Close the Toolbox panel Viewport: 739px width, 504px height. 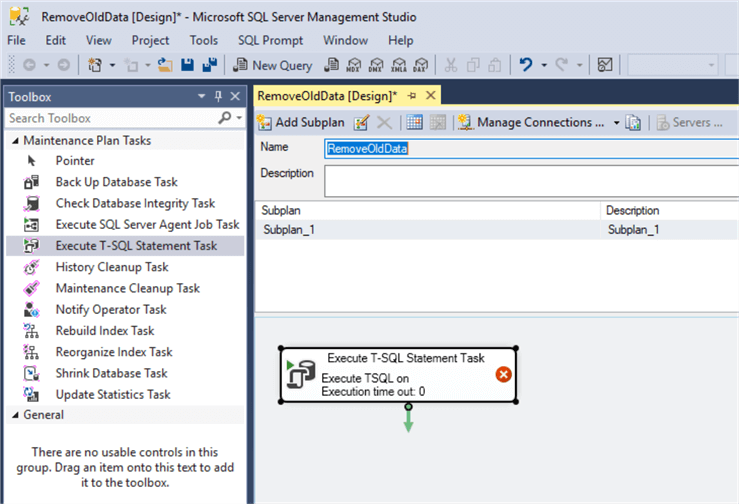pyautogui.click(x=235, y=96)
